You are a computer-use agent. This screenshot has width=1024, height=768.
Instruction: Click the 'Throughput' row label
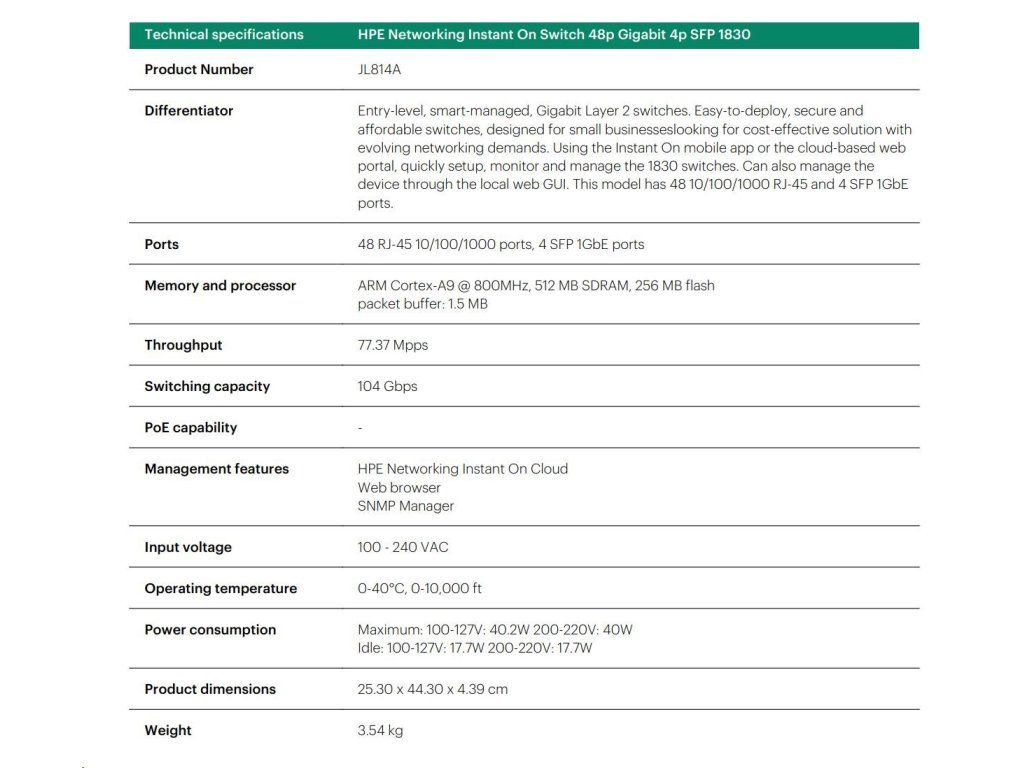click(184, 345)
